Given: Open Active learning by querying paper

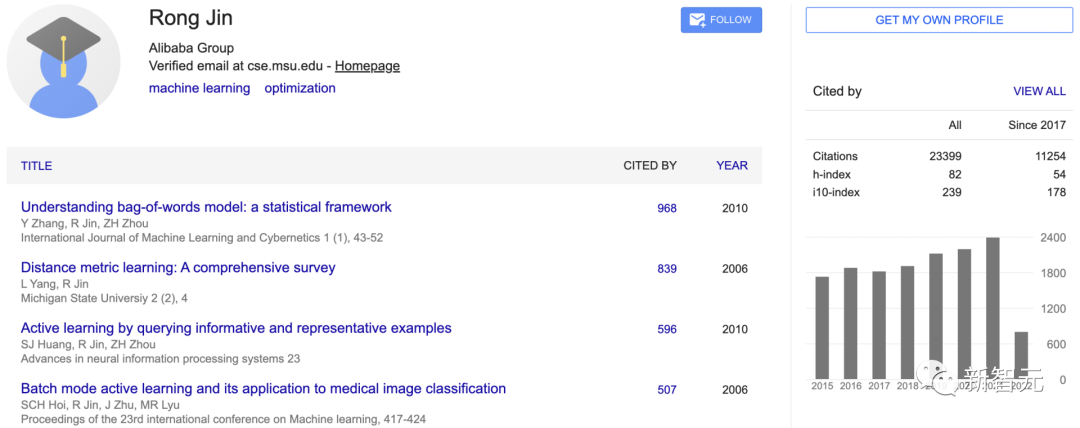Looking at the screenshot, I should [x=236, y=328].
